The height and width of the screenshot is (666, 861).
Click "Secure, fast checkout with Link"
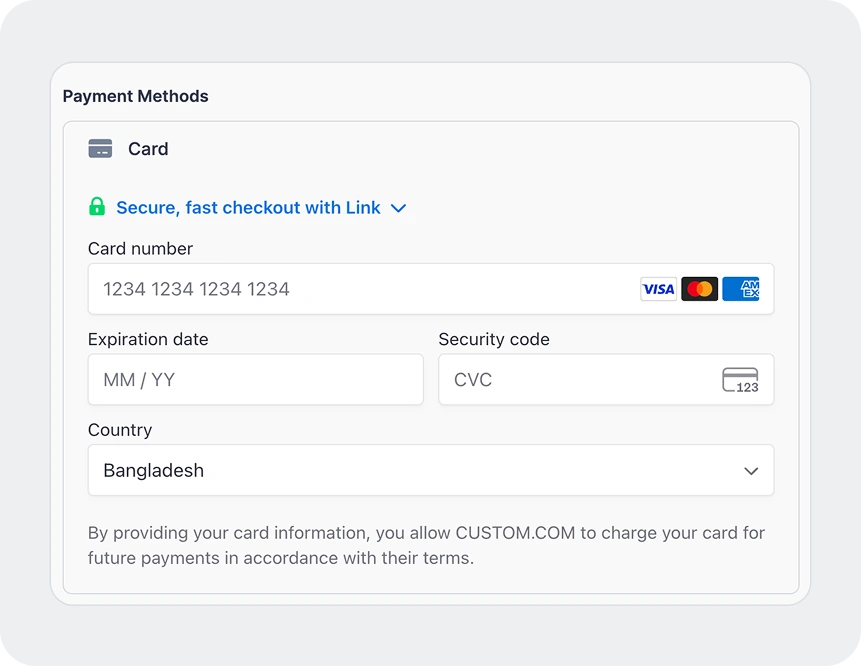[248, 208]
